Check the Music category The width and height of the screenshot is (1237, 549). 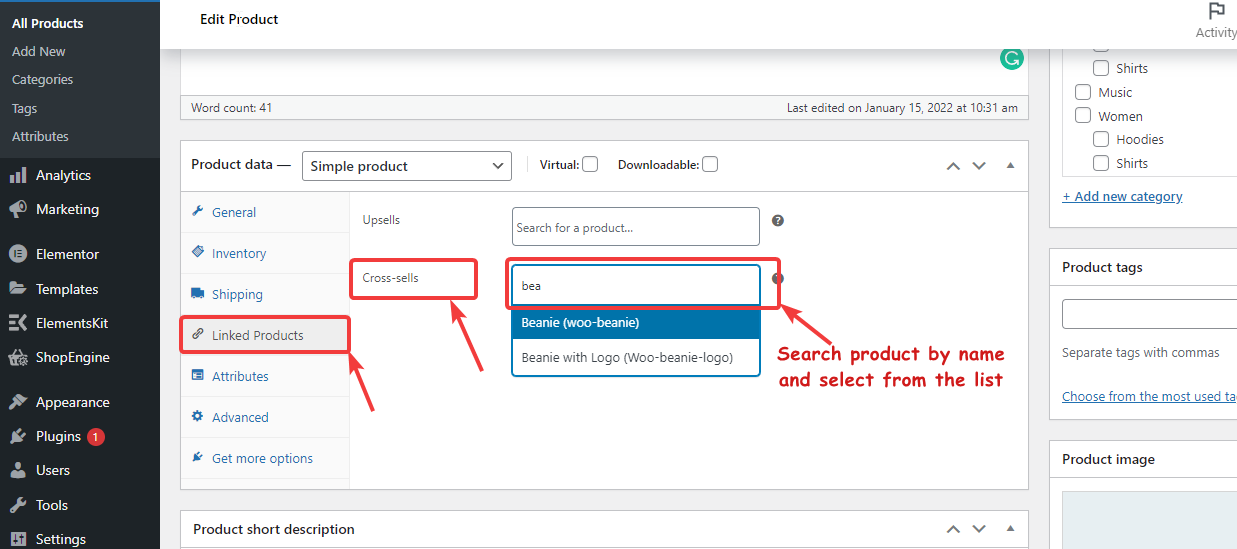point(1083,92)
